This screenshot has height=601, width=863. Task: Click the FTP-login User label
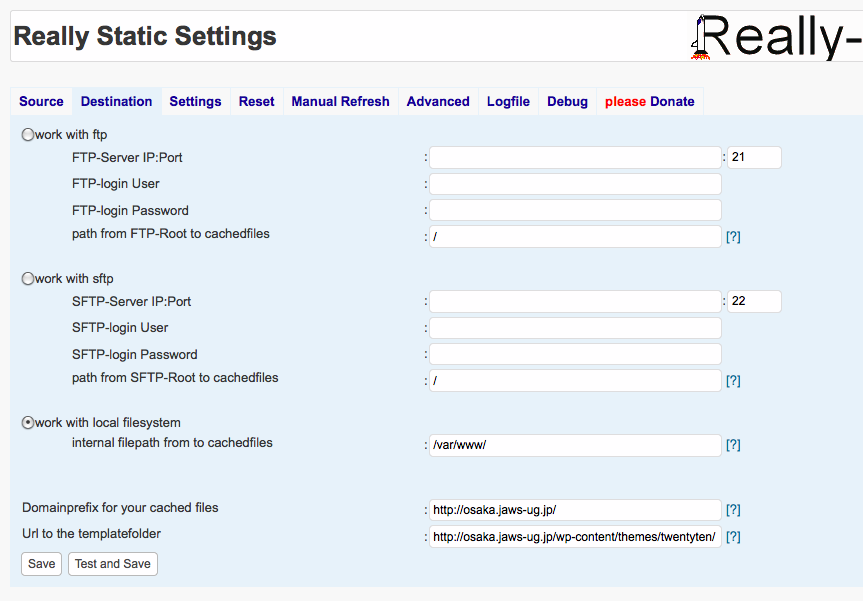tap(116, 183)
